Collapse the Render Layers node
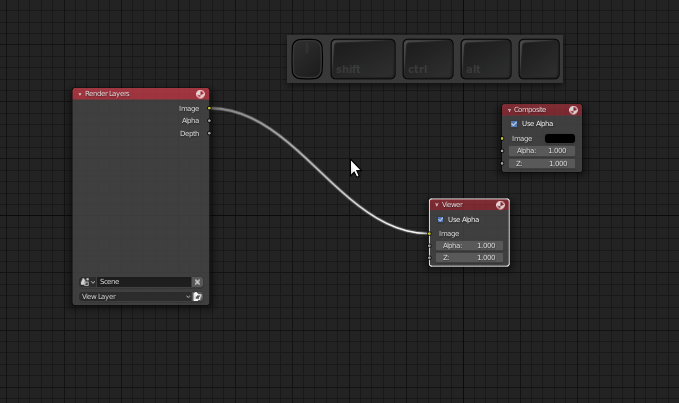 pos(80,94)
